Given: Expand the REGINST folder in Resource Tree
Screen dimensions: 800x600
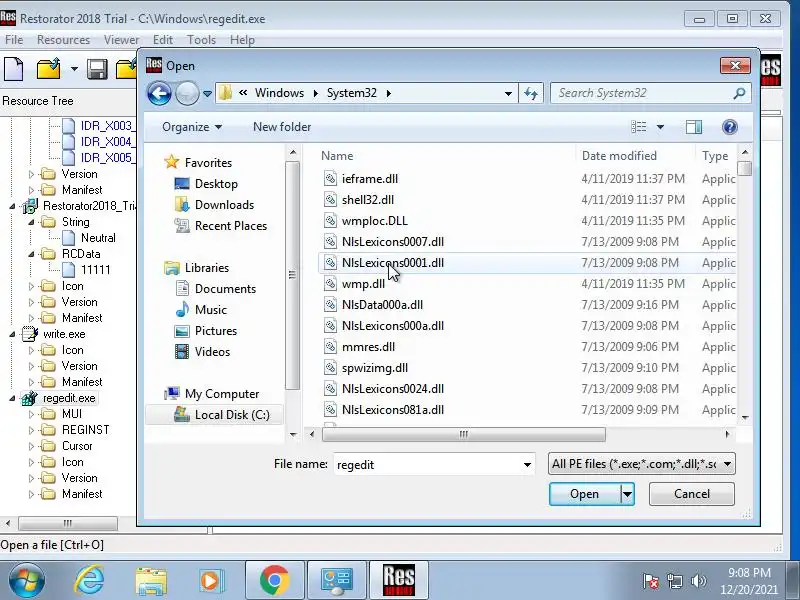Looking at the screenshot, I should click(31, 430).
